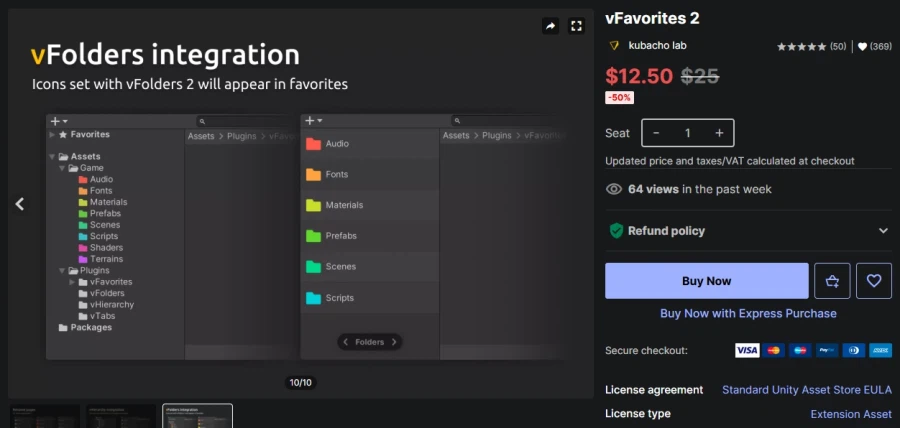Screen dimensions: 900x428
Task: Click the (50) reviews count
Action: coord(838,46)
